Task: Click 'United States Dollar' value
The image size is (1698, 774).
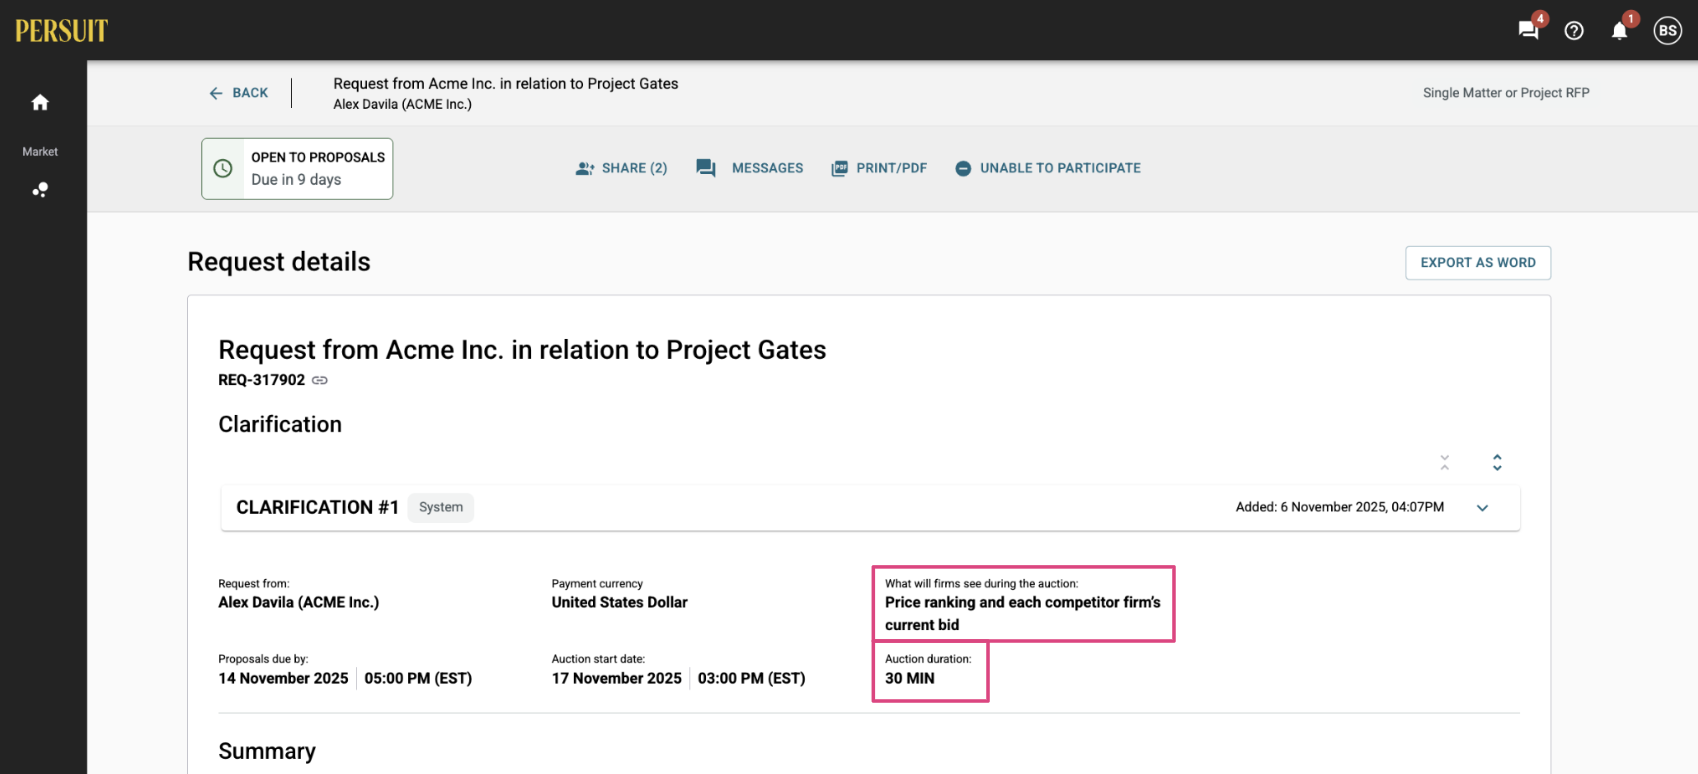Action: click(620, 602)
